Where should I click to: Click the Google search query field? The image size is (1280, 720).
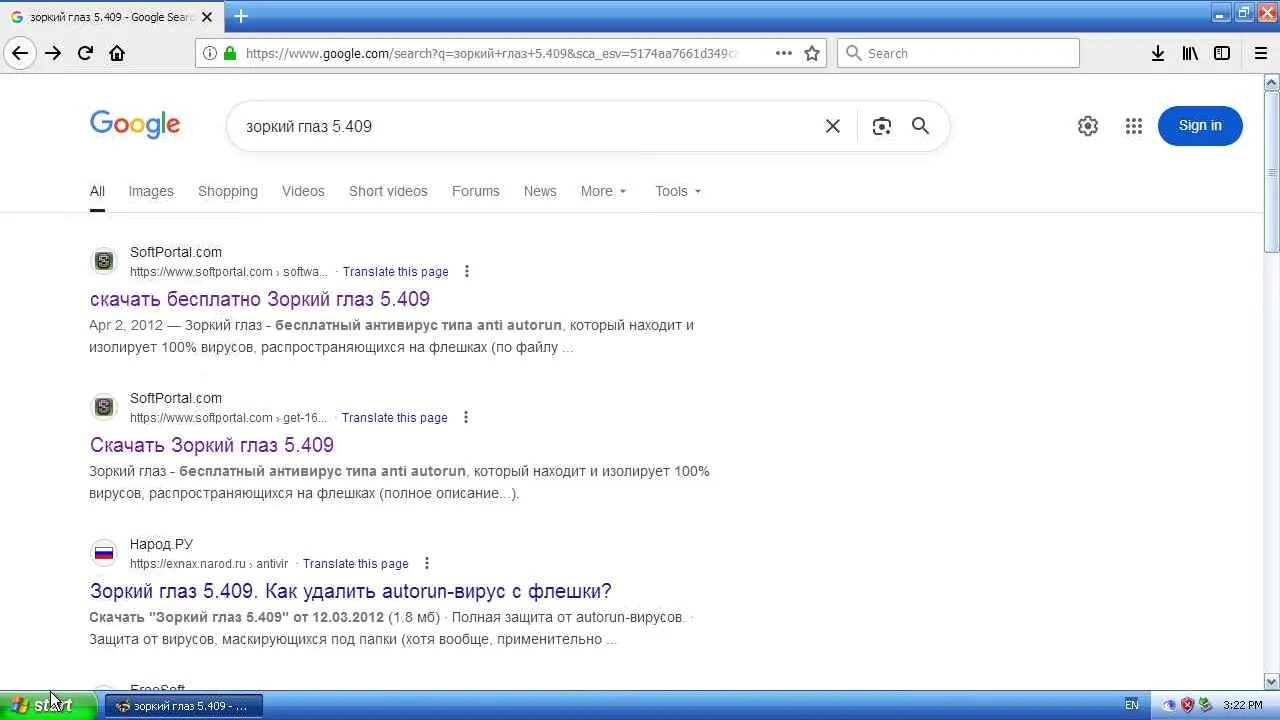point(525,126)
